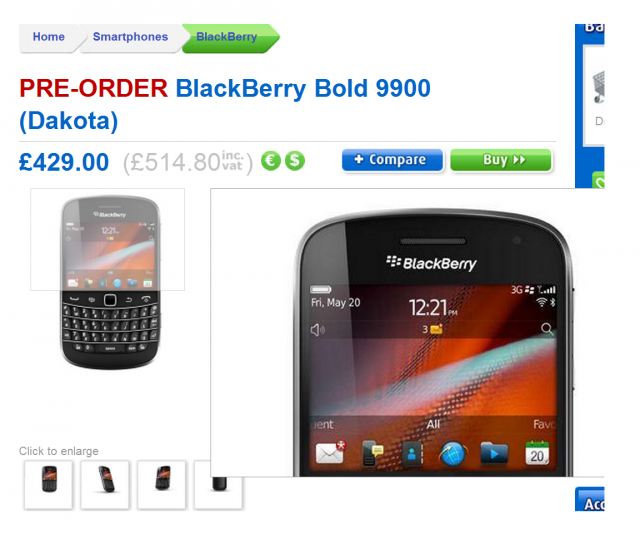
Task: Click the shopping cart icon in sidebar
Action: 598,87
